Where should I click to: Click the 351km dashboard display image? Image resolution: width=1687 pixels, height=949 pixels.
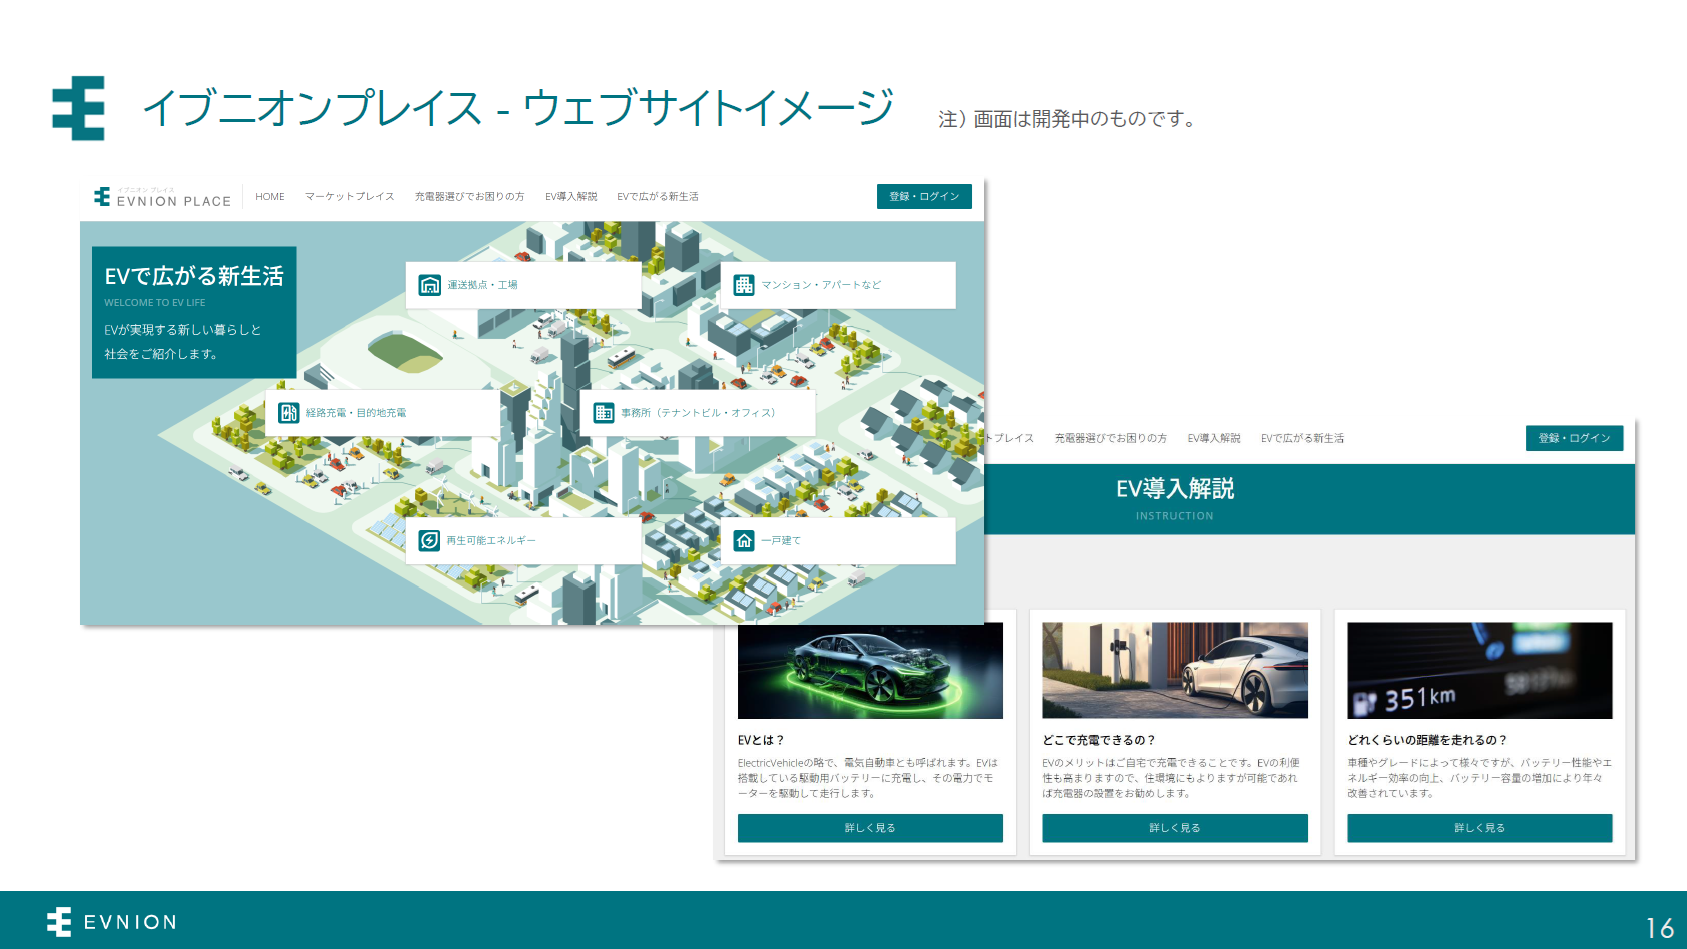pos(1479,671)
